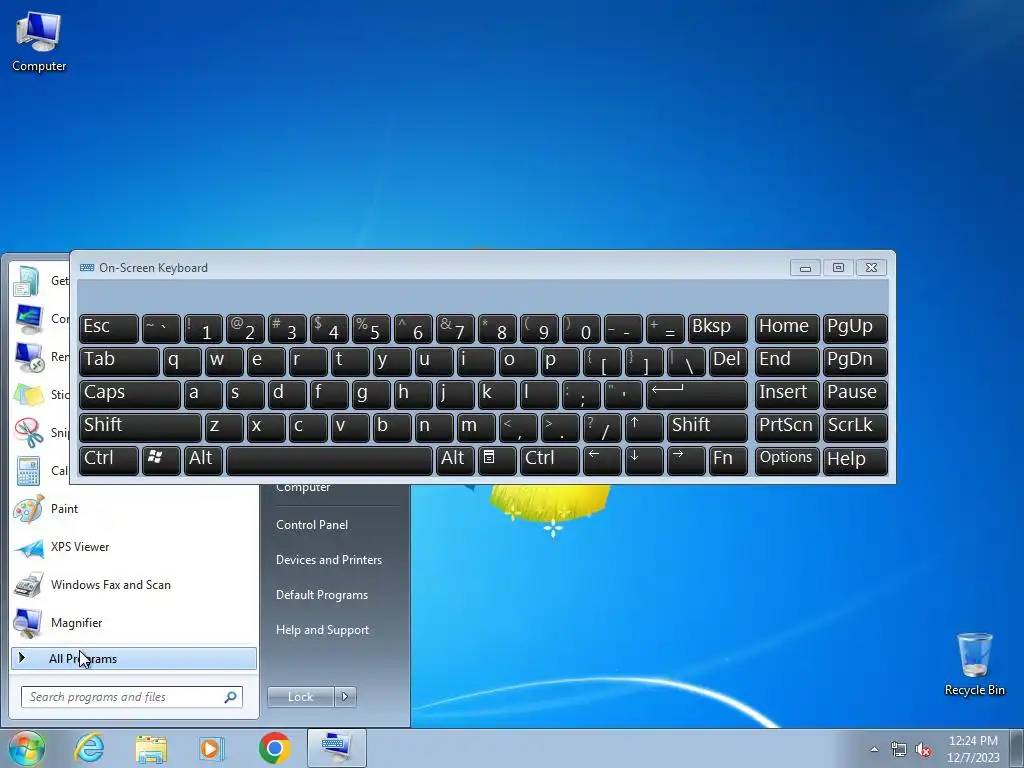Click Show desktop strip at taskbar end
The width and height of the screenshot is (1024, 768).
coord(1017,748)
